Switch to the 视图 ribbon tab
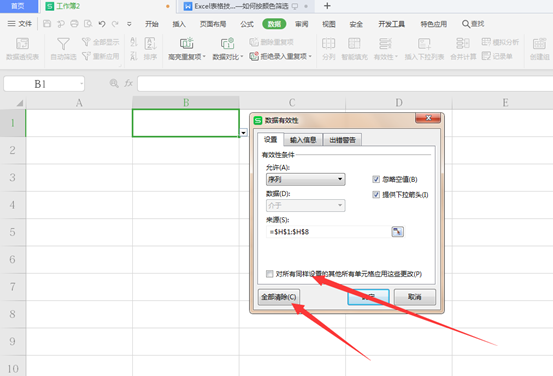553x376 pixels. pos(329,24)
